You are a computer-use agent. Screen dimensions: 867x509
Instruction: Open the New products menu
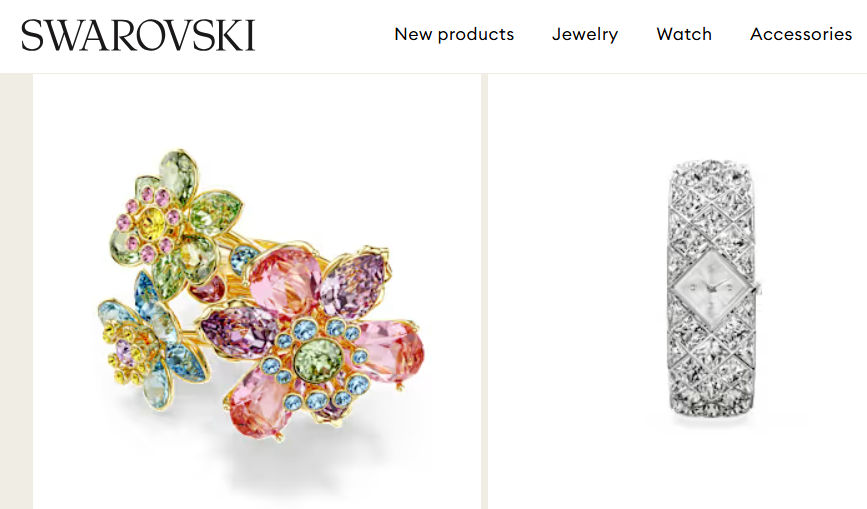tap(454, 34)
